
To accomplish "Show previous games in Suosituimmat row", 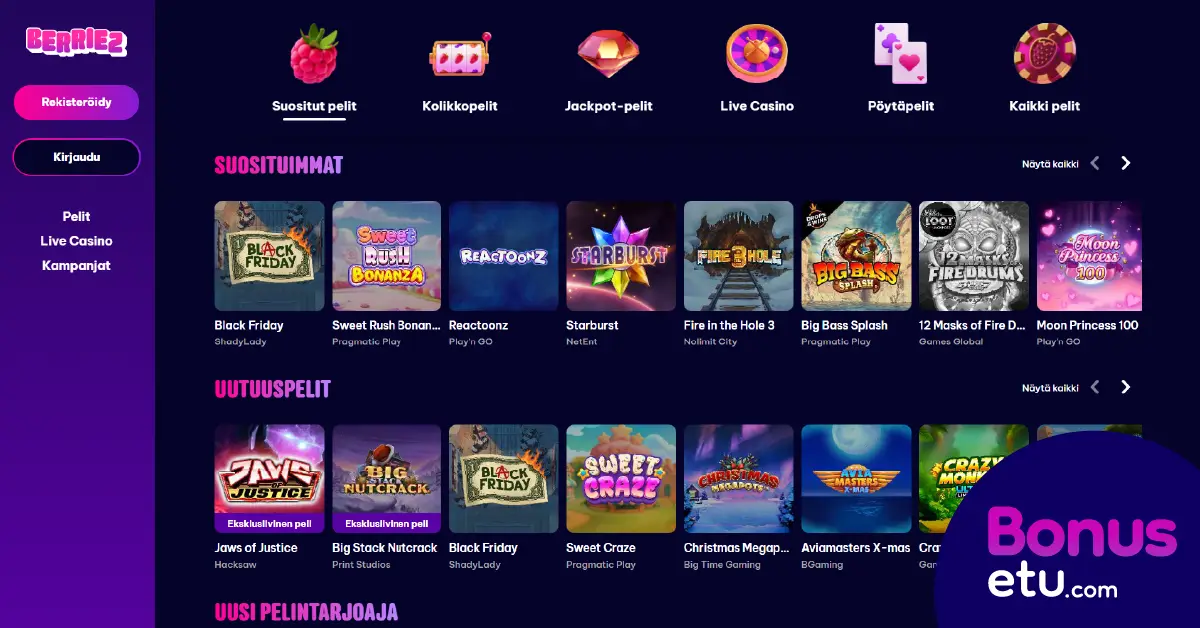I will (1095, 163).
